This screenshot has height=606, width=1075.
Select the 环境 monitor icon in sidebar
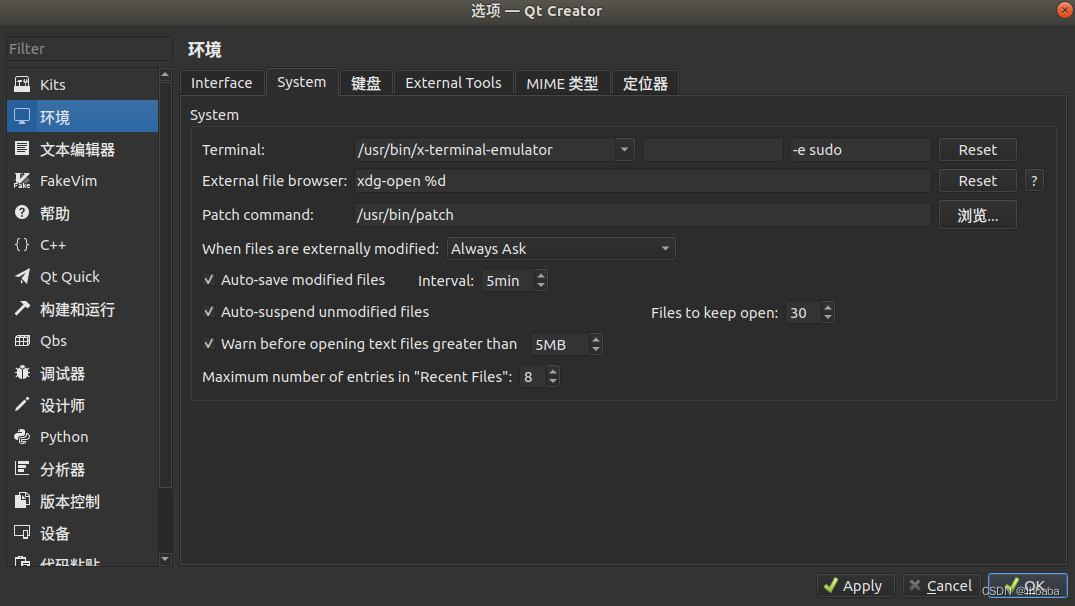[x=22, y=117]
